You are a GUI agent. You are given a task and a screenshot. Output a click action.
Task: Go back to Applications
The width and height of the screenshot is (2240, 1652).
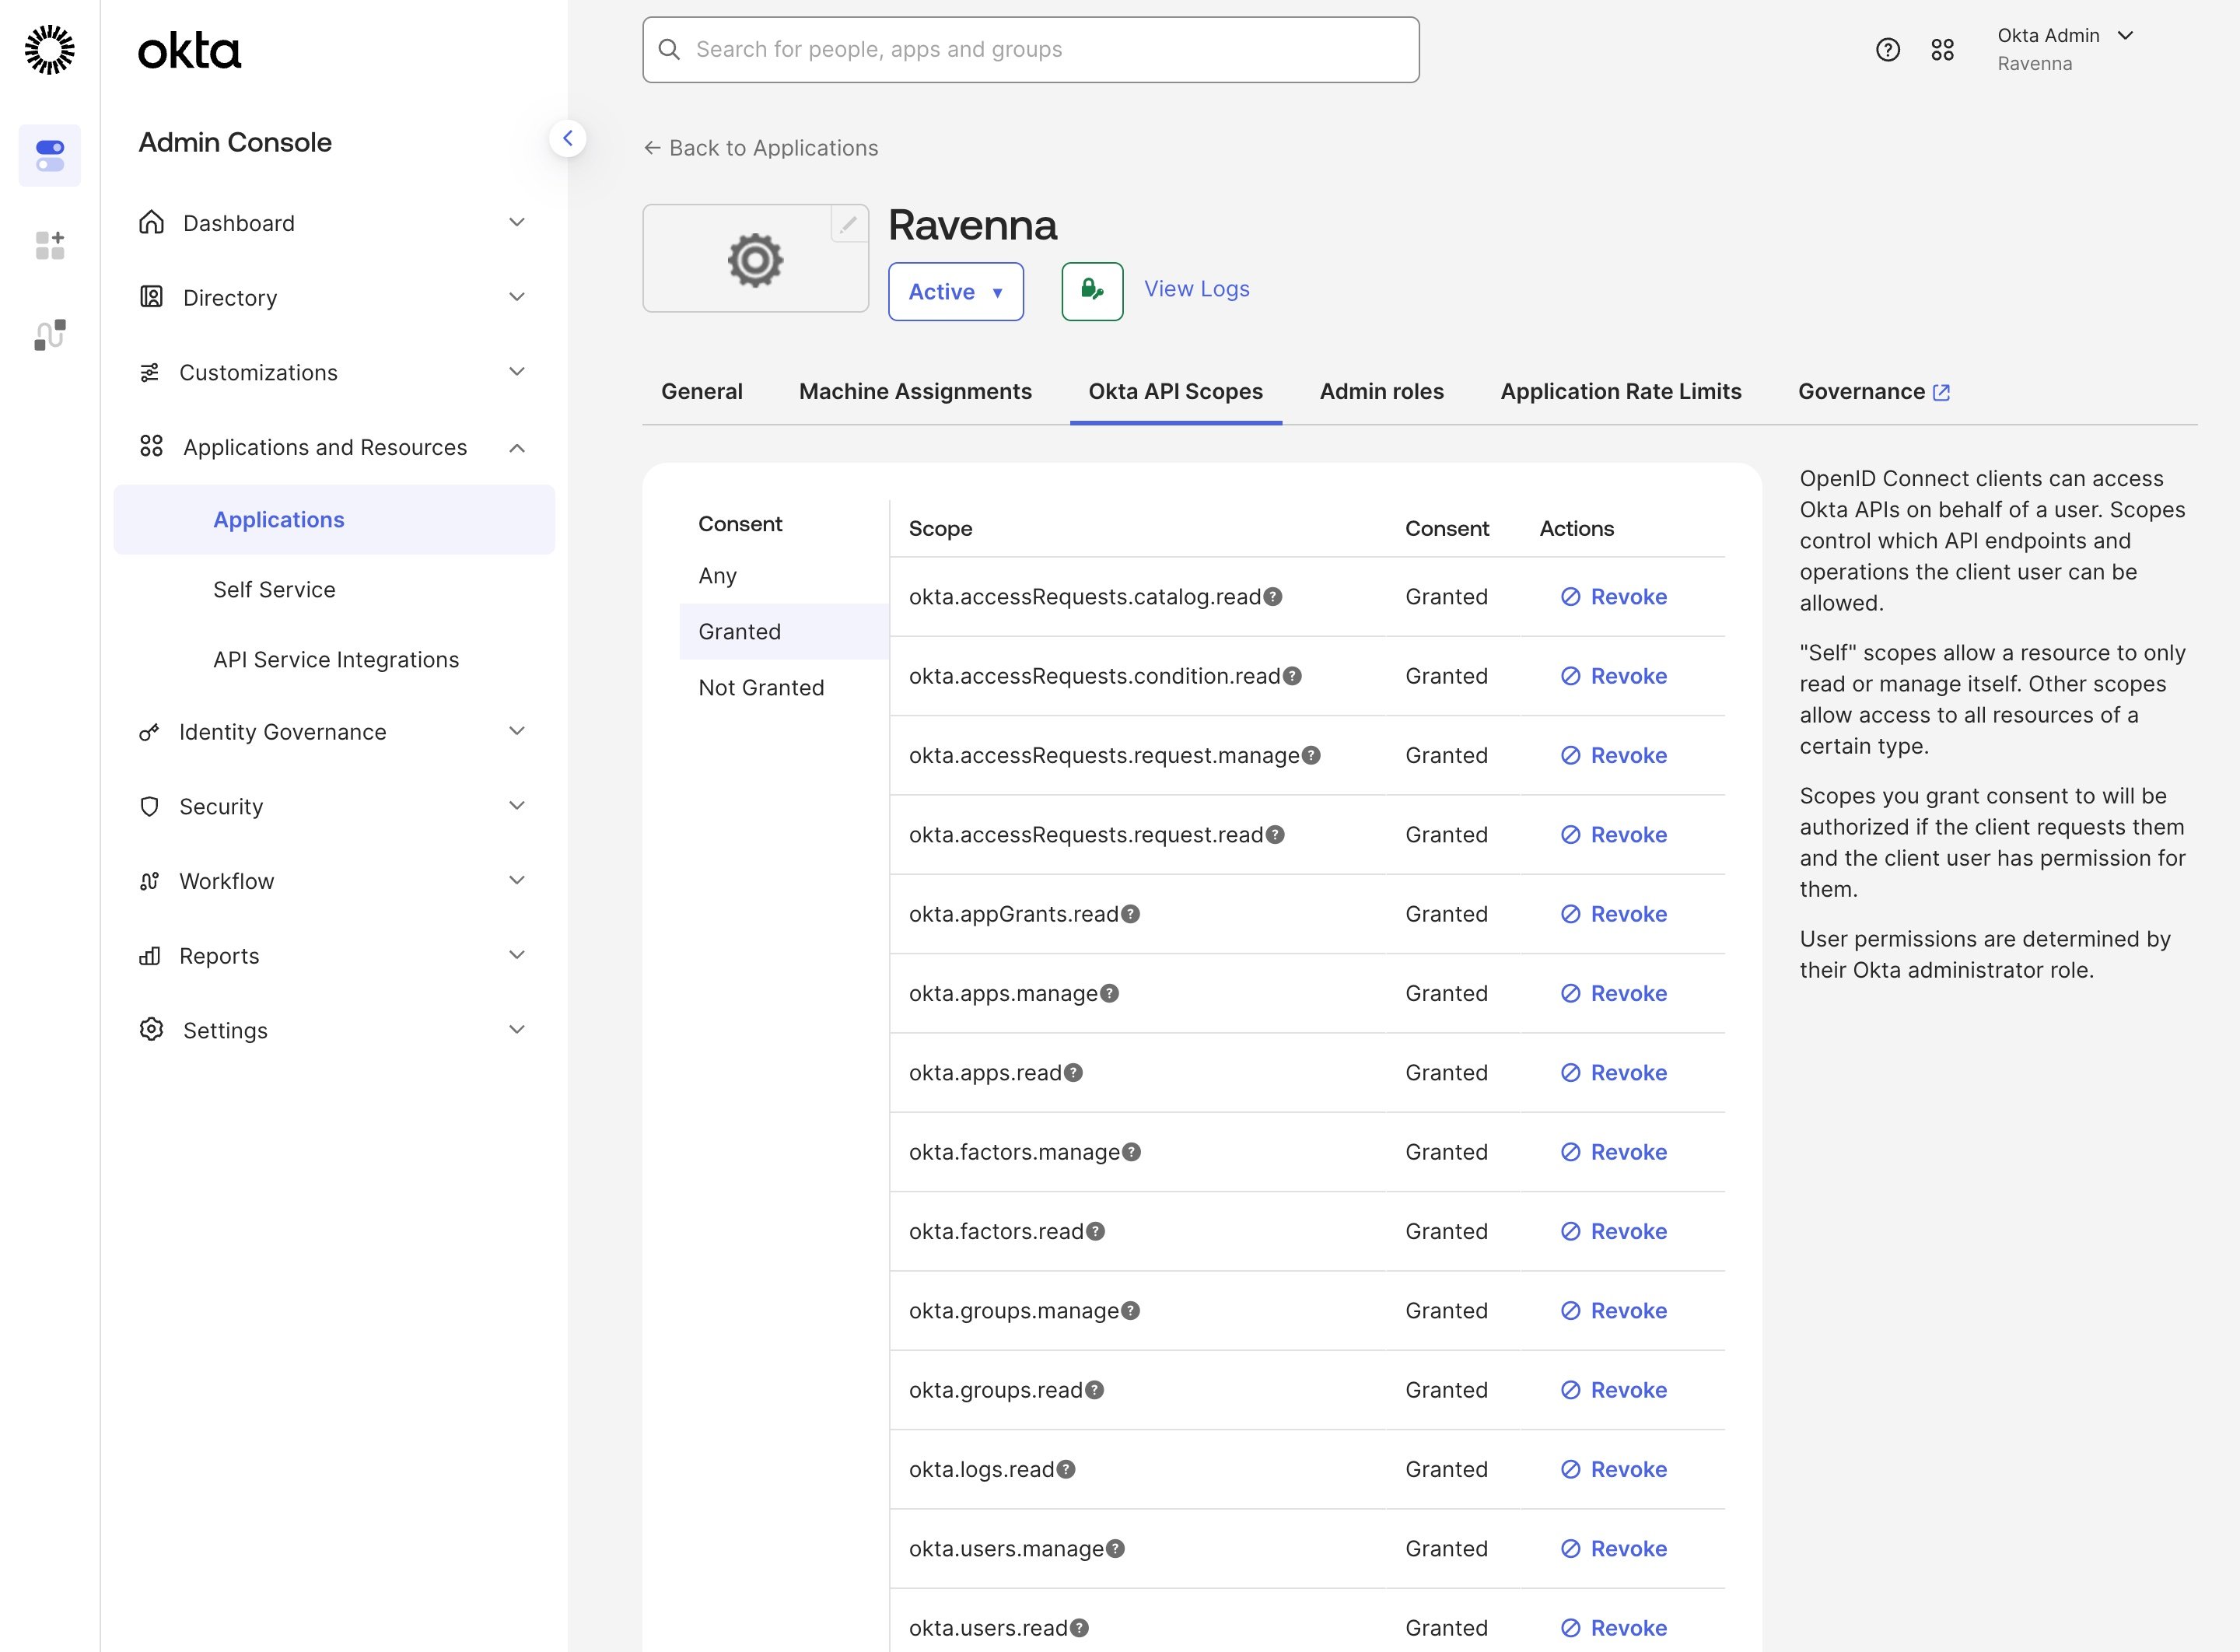[x=761, y=148]
